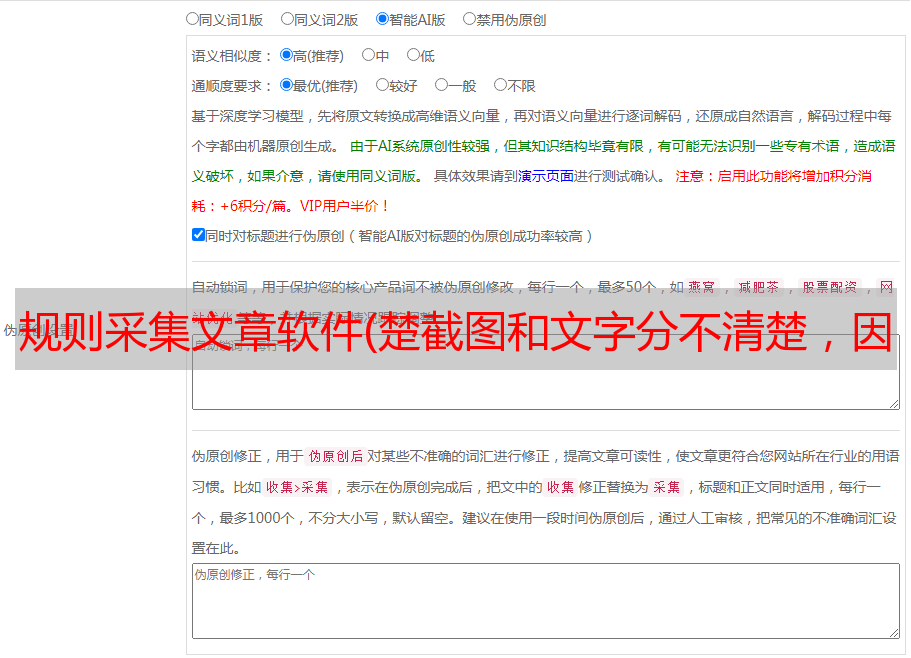Click the 语义相似度 label
Viewport: 911px width, 658px height.
[232, 56]
